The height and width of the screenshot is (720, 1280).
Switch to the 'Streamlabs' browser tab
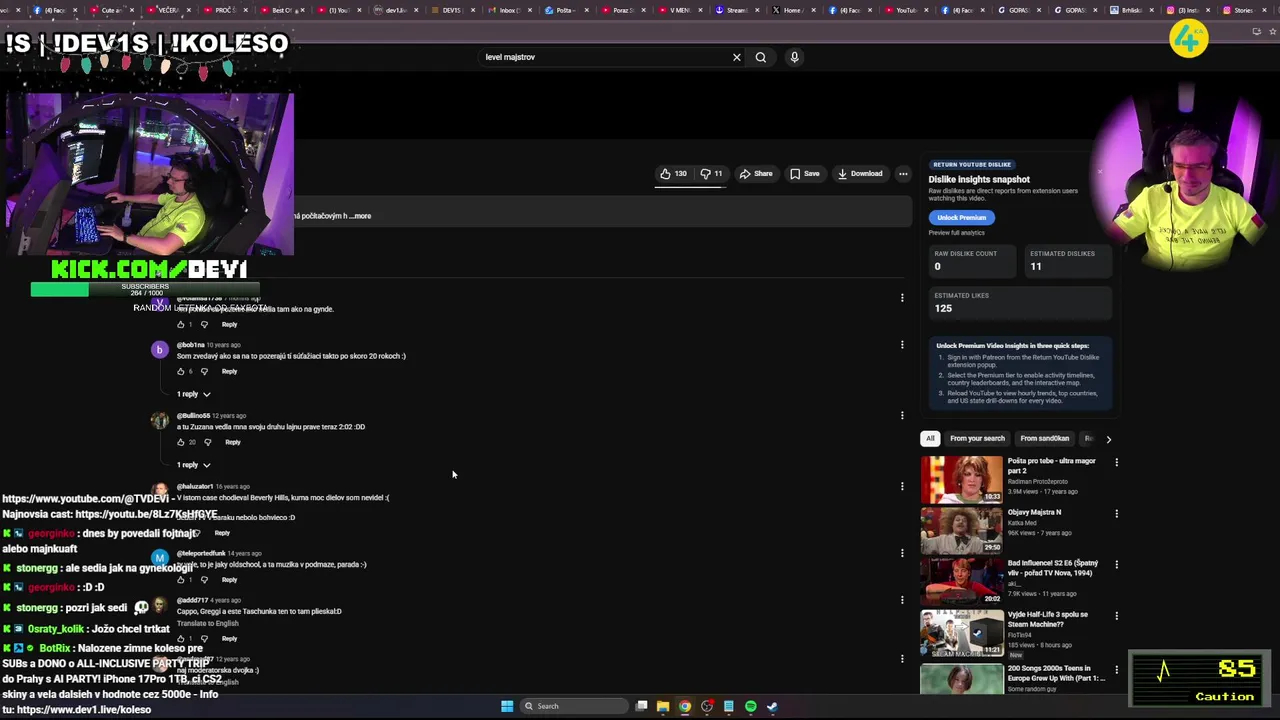click(737, 10)
